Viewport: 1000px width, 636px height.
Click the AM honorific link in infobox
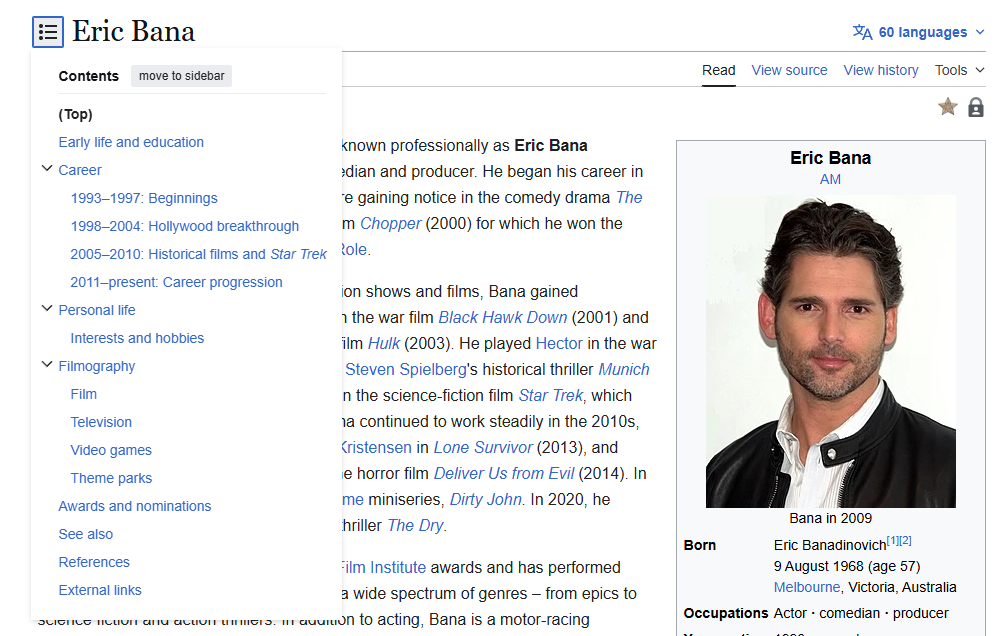[830, 180]
